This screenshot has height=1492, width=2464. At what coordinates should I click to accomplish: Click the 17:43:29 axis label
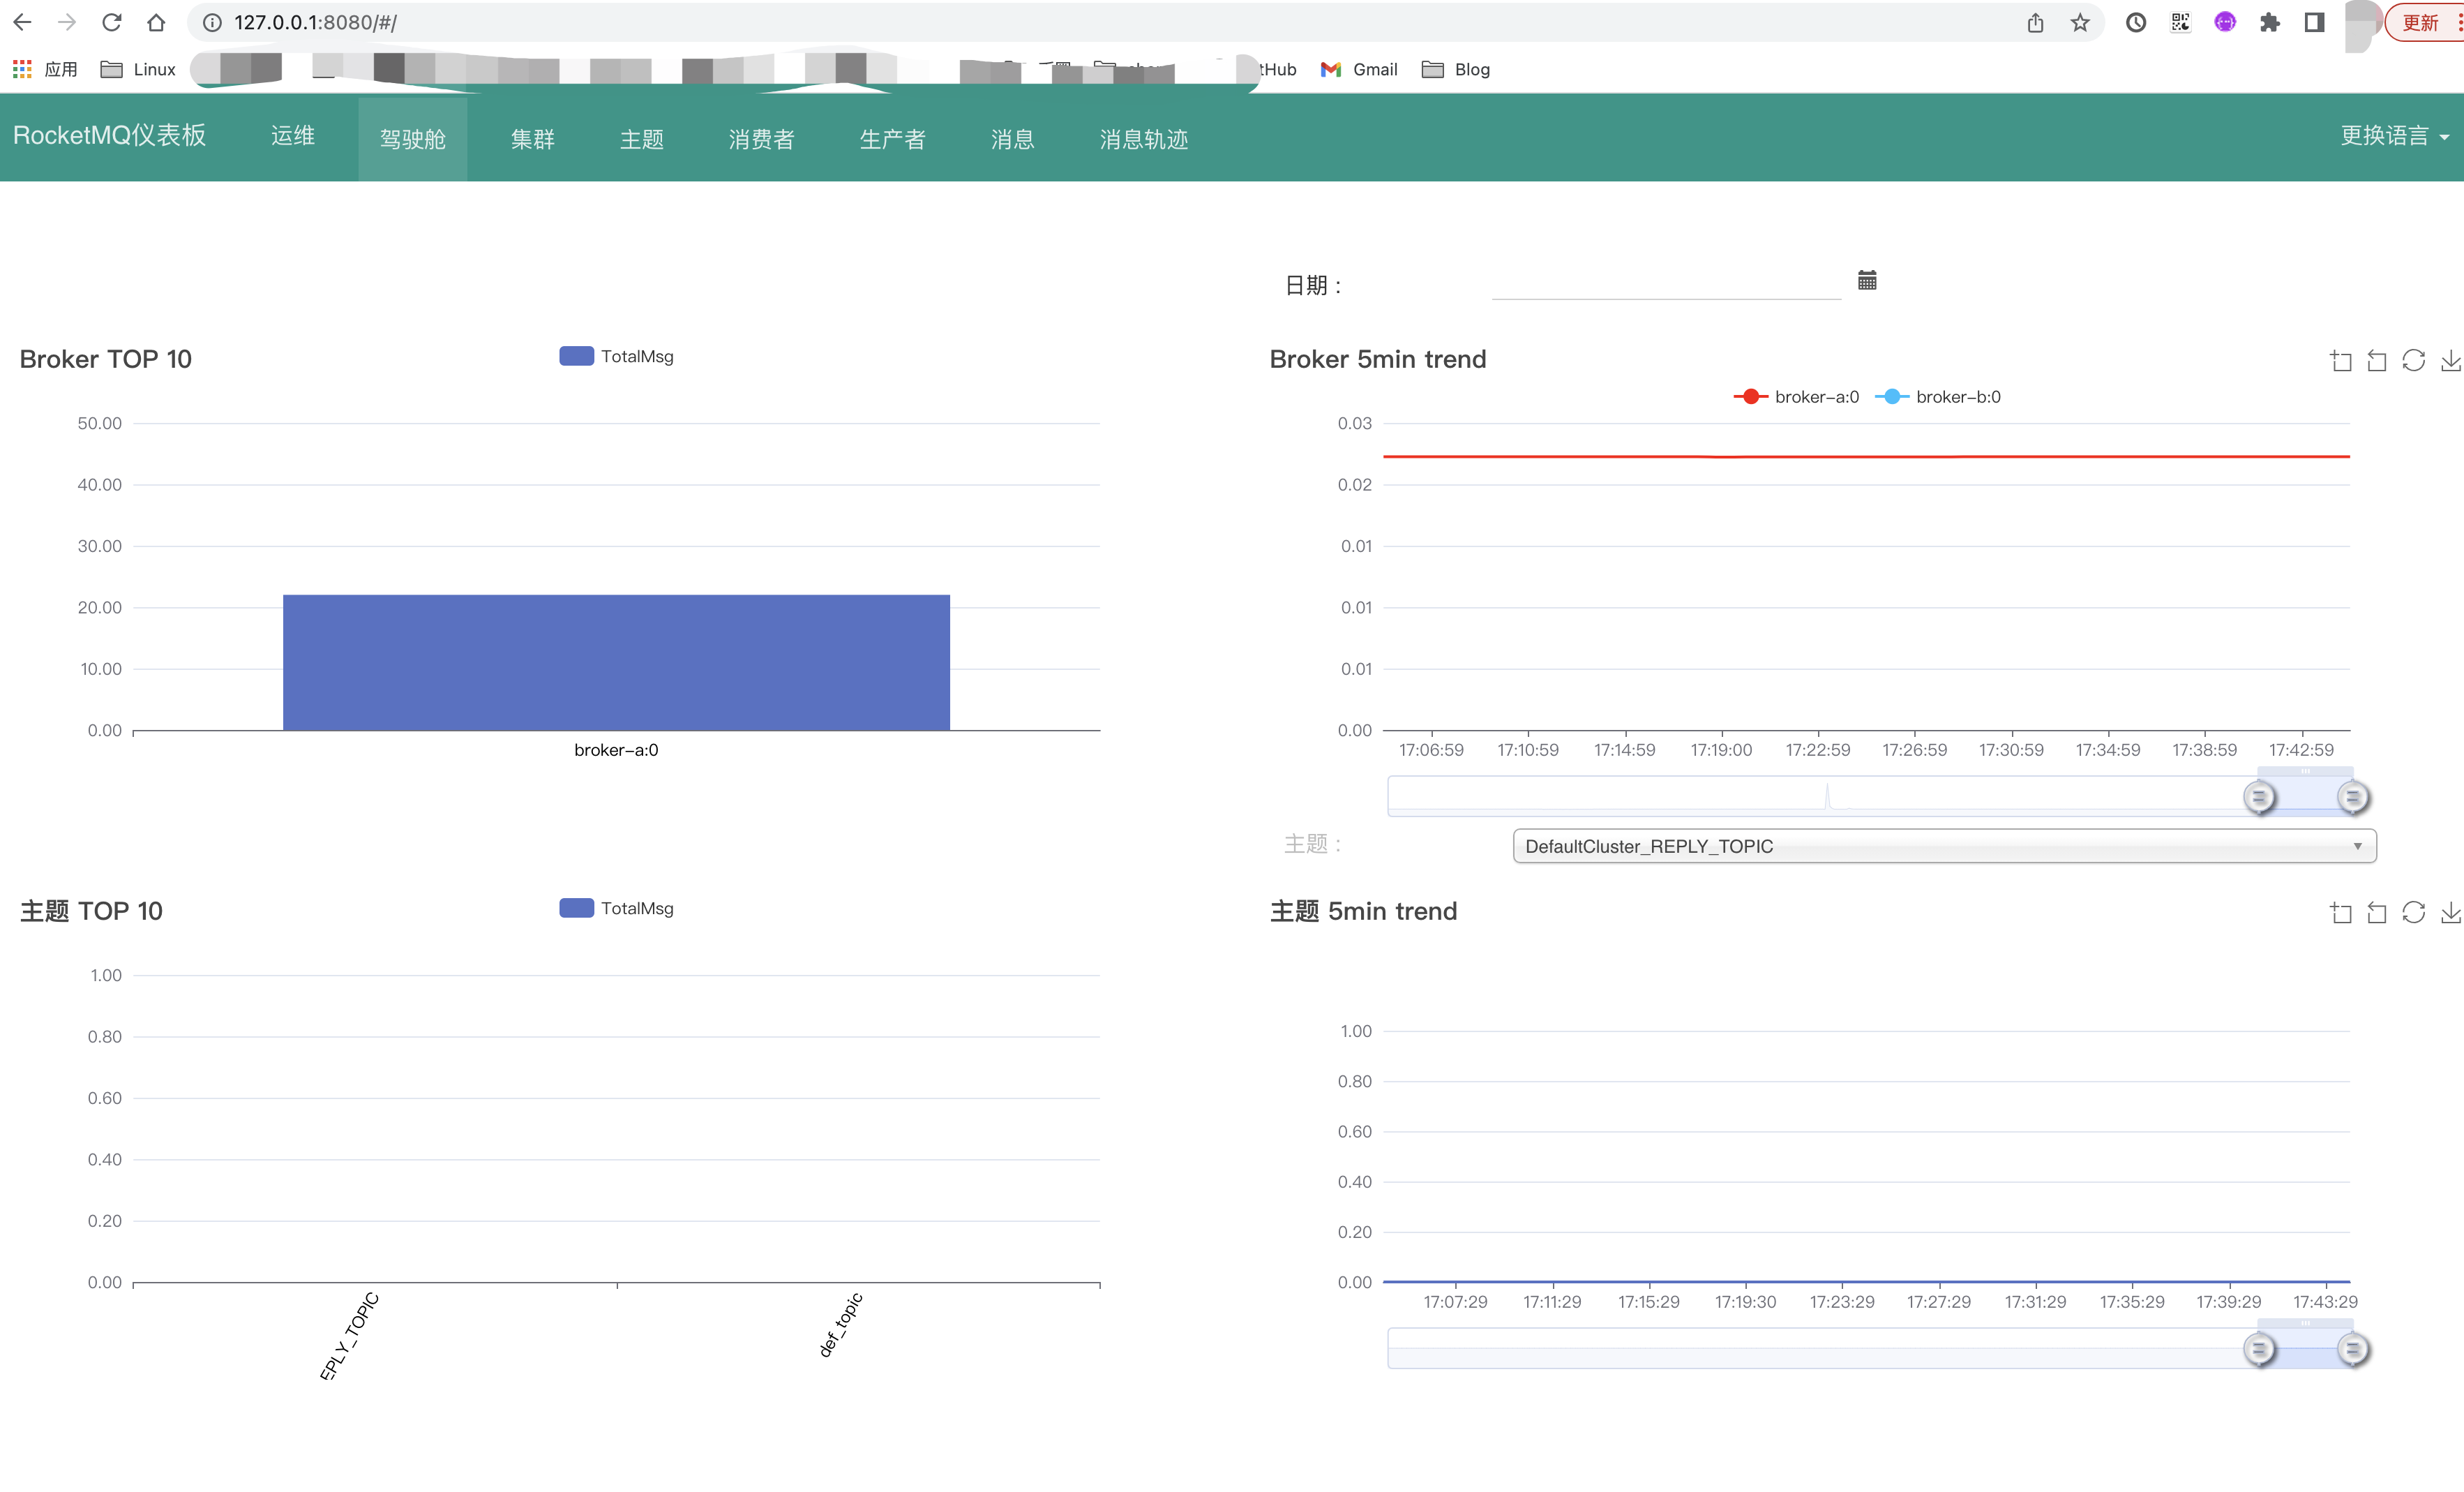click(x=2325, y=1302)
